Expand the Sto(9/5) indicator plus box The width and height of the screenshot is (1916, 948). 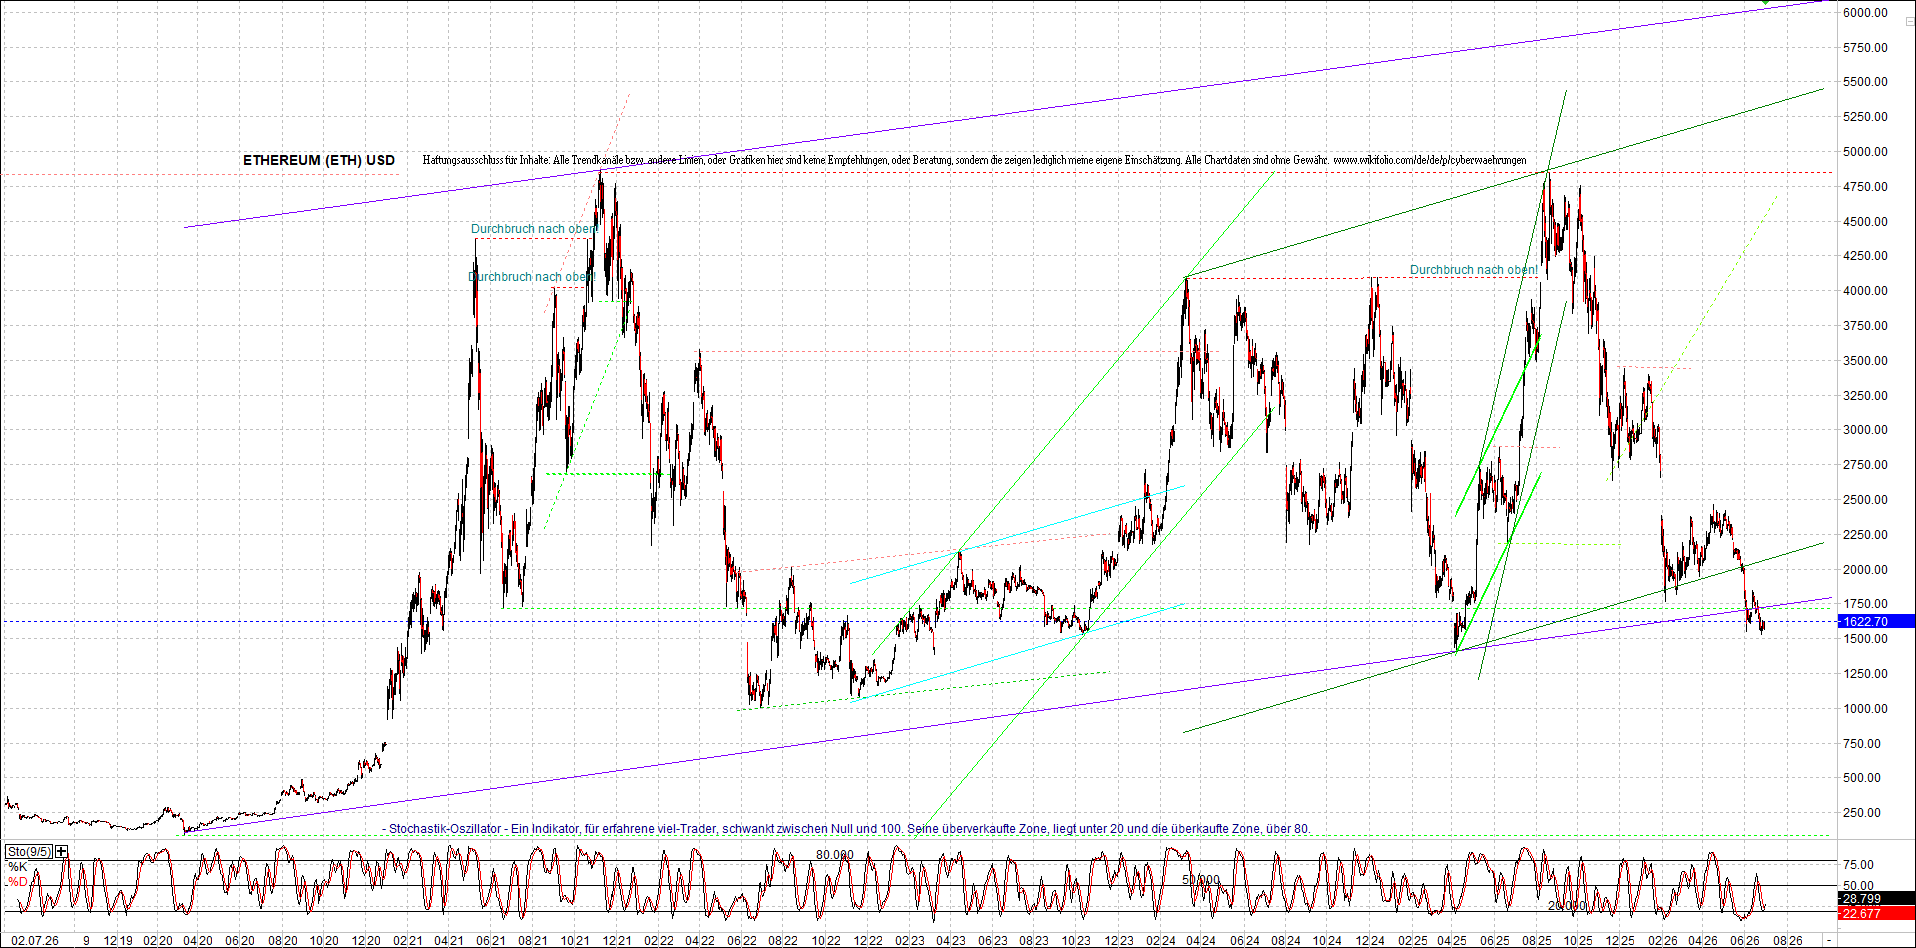click(x=62, y=852)
